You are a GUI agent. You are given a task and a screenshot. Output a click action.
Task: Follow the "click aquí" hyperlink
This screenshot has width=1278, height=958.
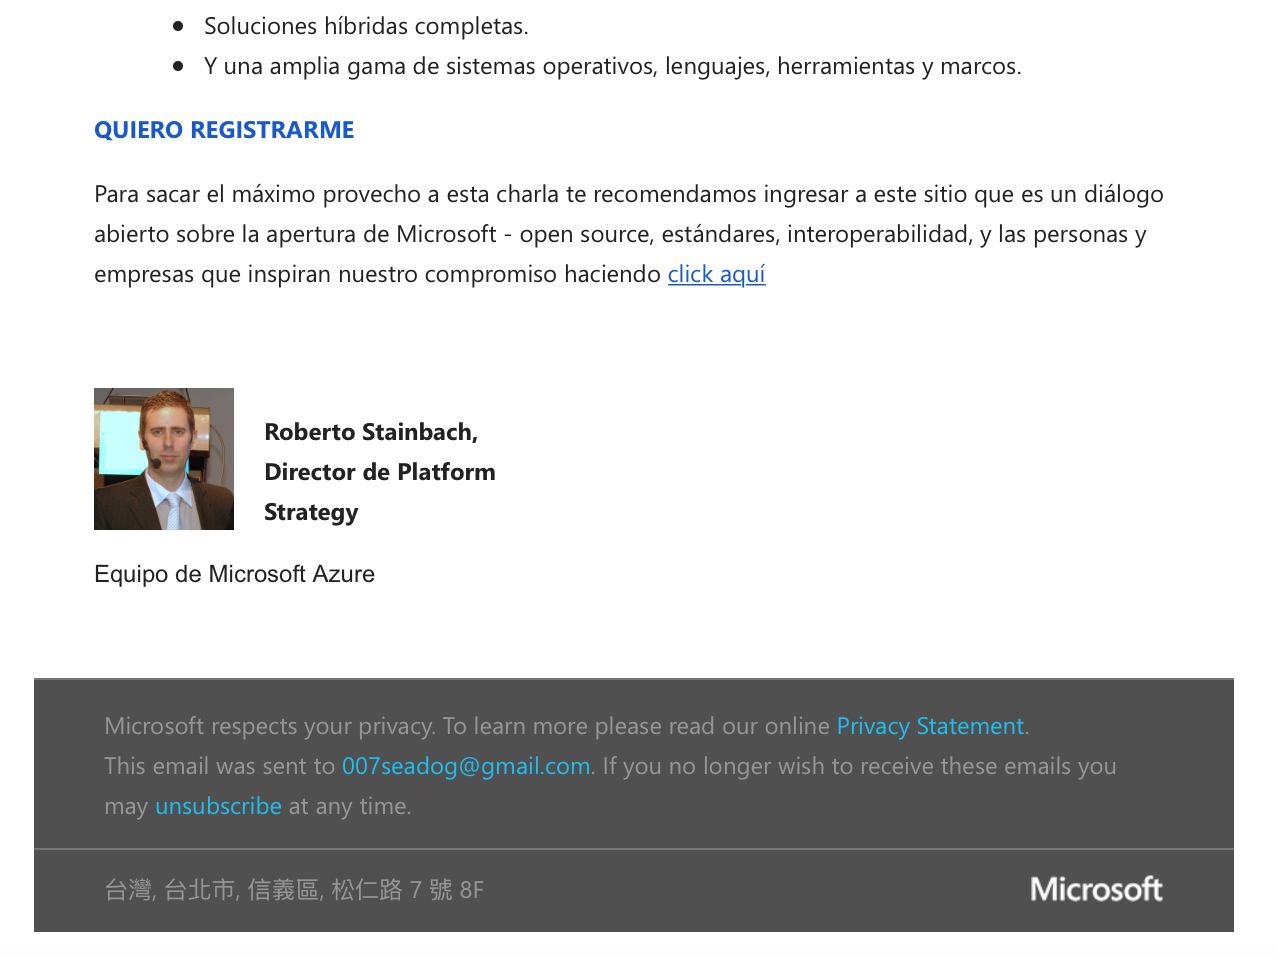tap(716, 274)
